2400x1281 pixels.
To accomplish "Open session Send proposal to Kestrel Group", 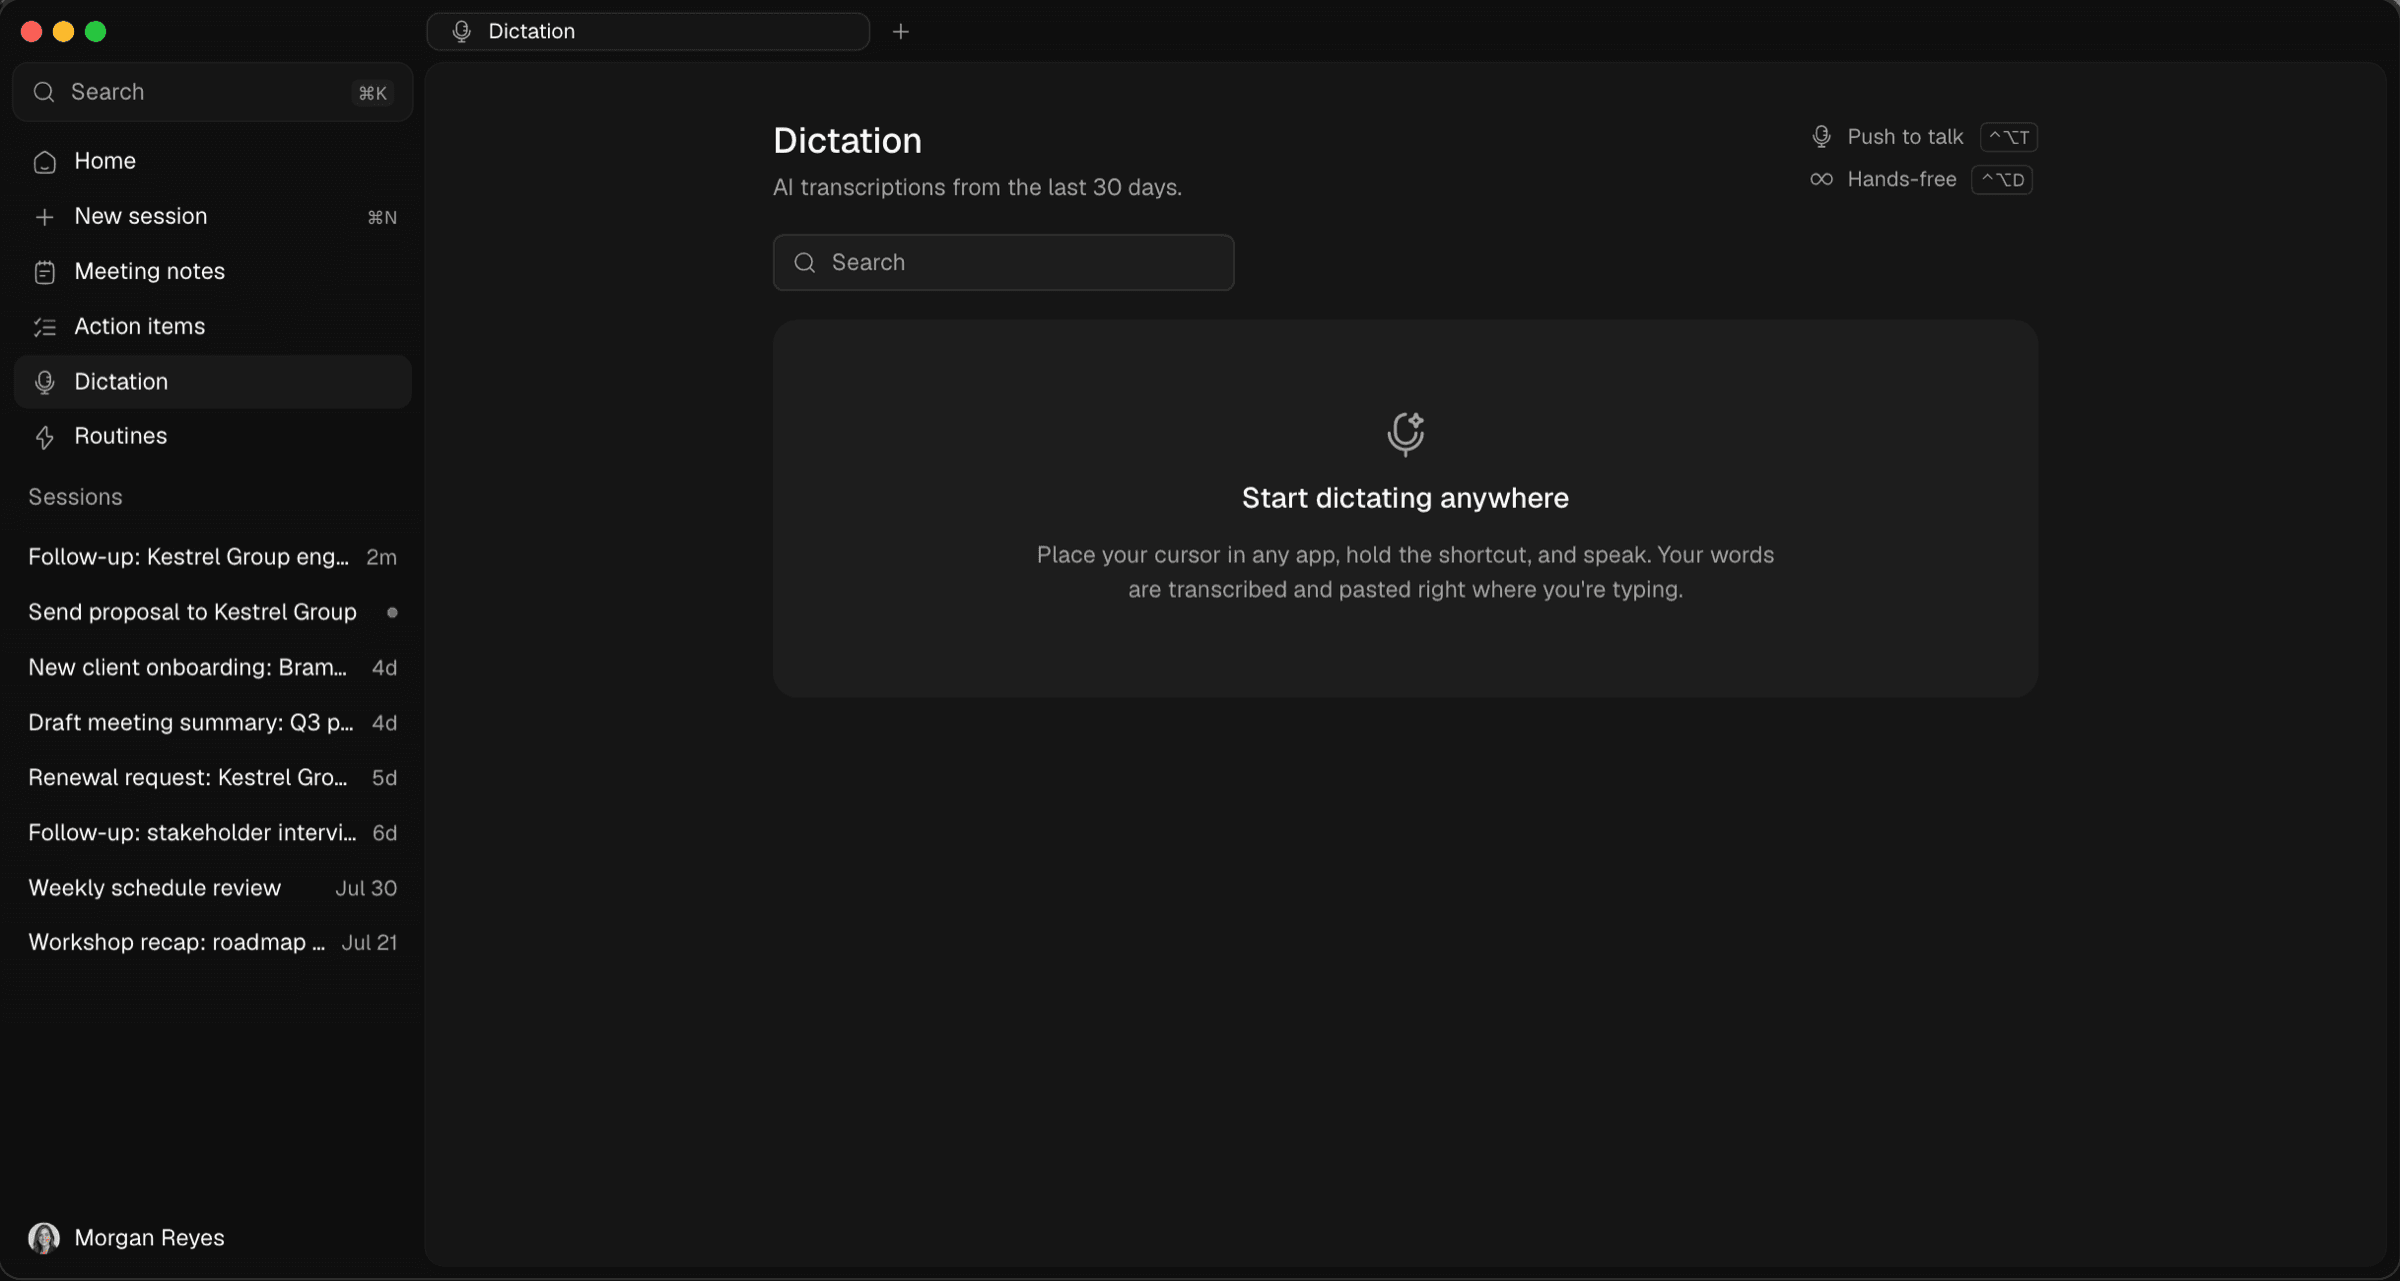I will pos(213,612).
